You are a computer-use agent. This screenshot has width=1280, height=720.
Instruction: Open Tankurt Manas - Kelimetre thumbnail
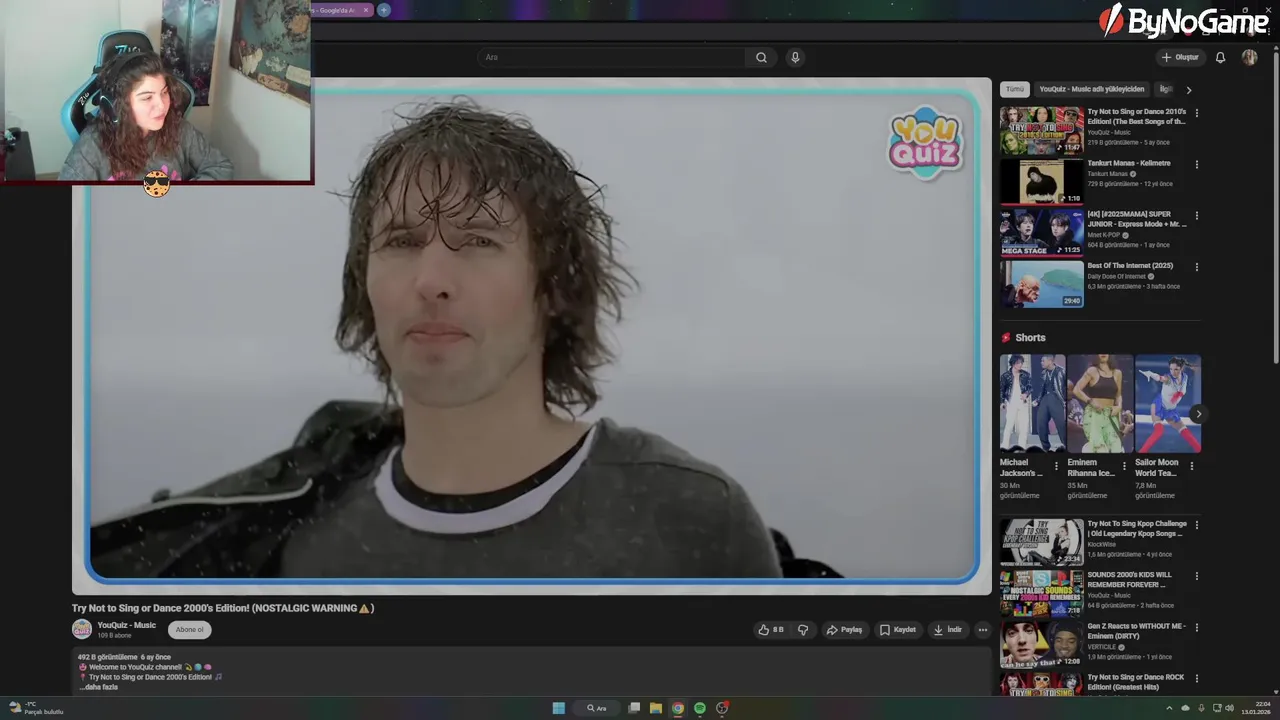point(1041,181)
